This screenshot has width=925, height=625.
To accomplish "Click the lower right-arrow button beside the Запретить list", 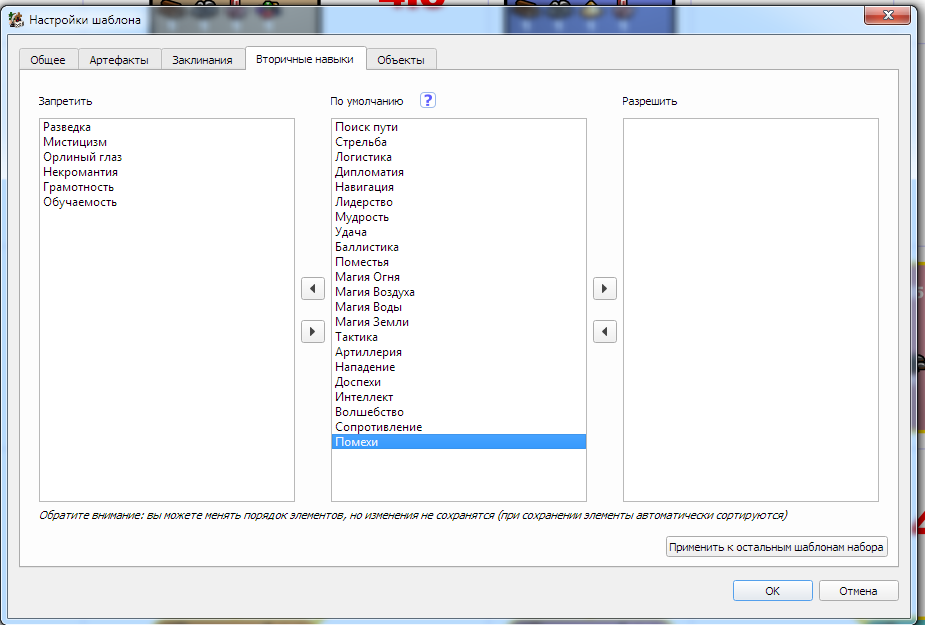I will 313,331.
